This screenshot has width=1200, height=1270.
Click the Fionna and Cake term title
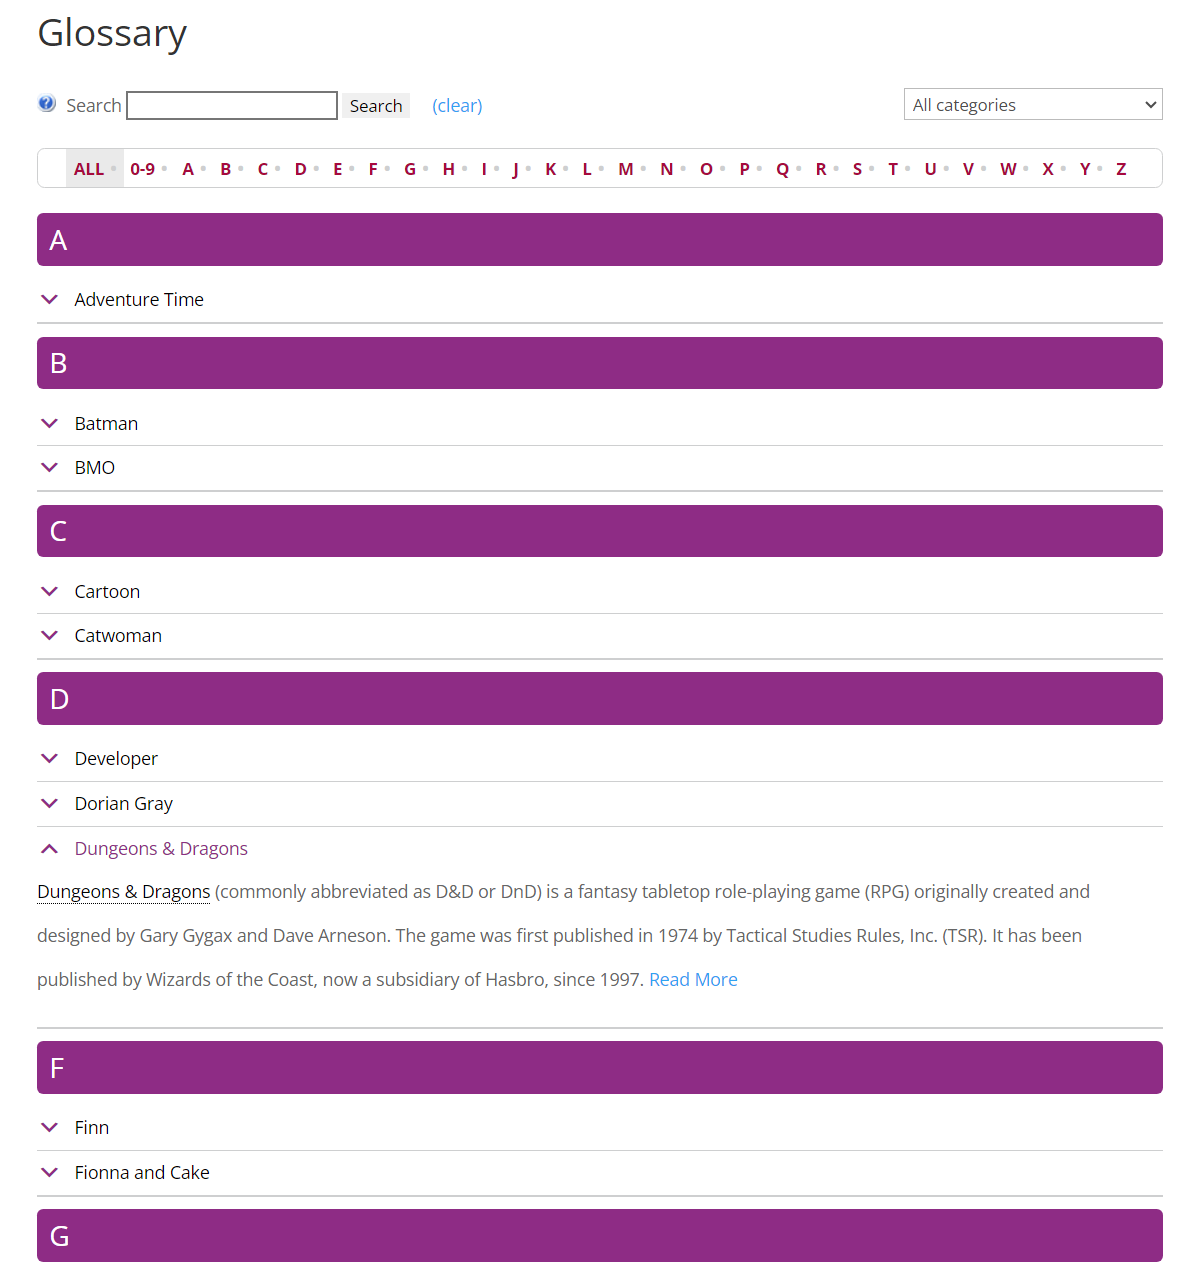(142, 1172)
